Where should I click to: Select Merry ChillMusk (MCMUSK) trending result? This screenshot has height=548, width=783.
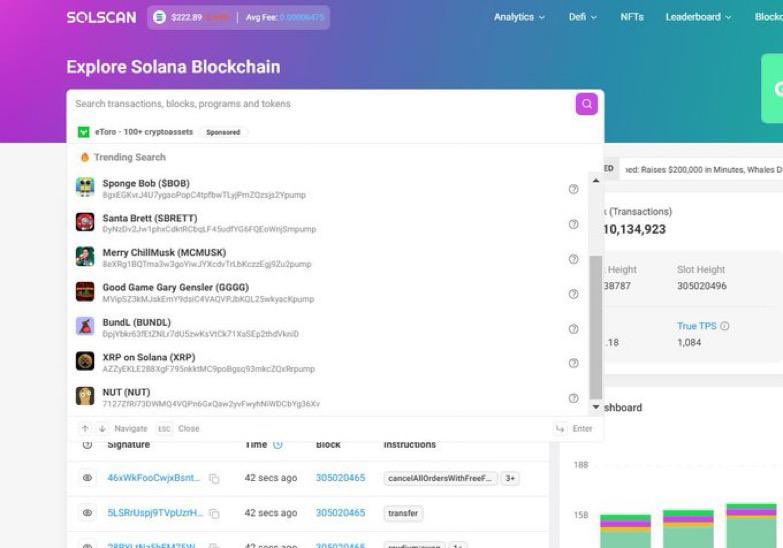(328, 258)
